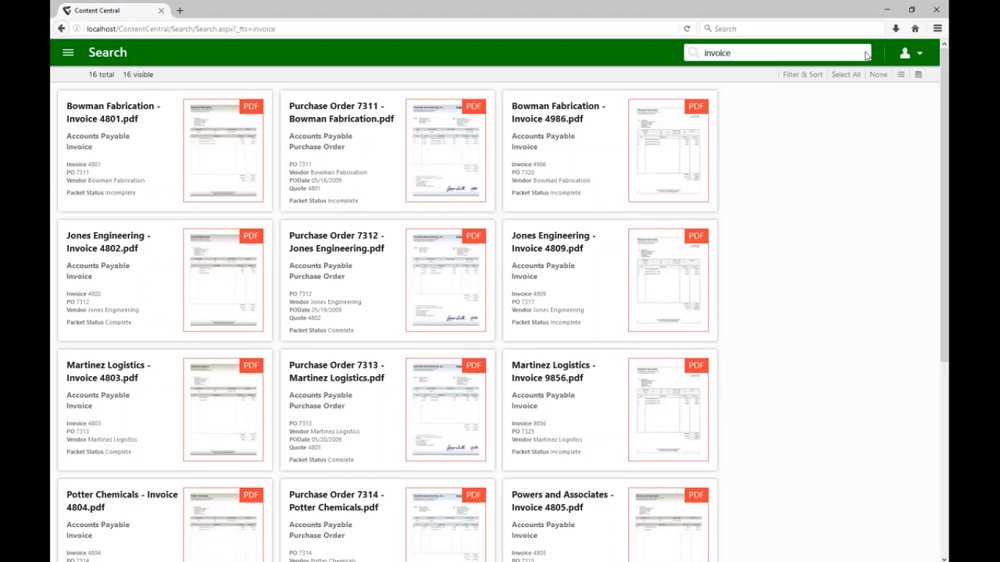Click PDF badge on Invoice 4802 card
The image size is (1000, 562).
pyautogui.click(x=251, y=236)
